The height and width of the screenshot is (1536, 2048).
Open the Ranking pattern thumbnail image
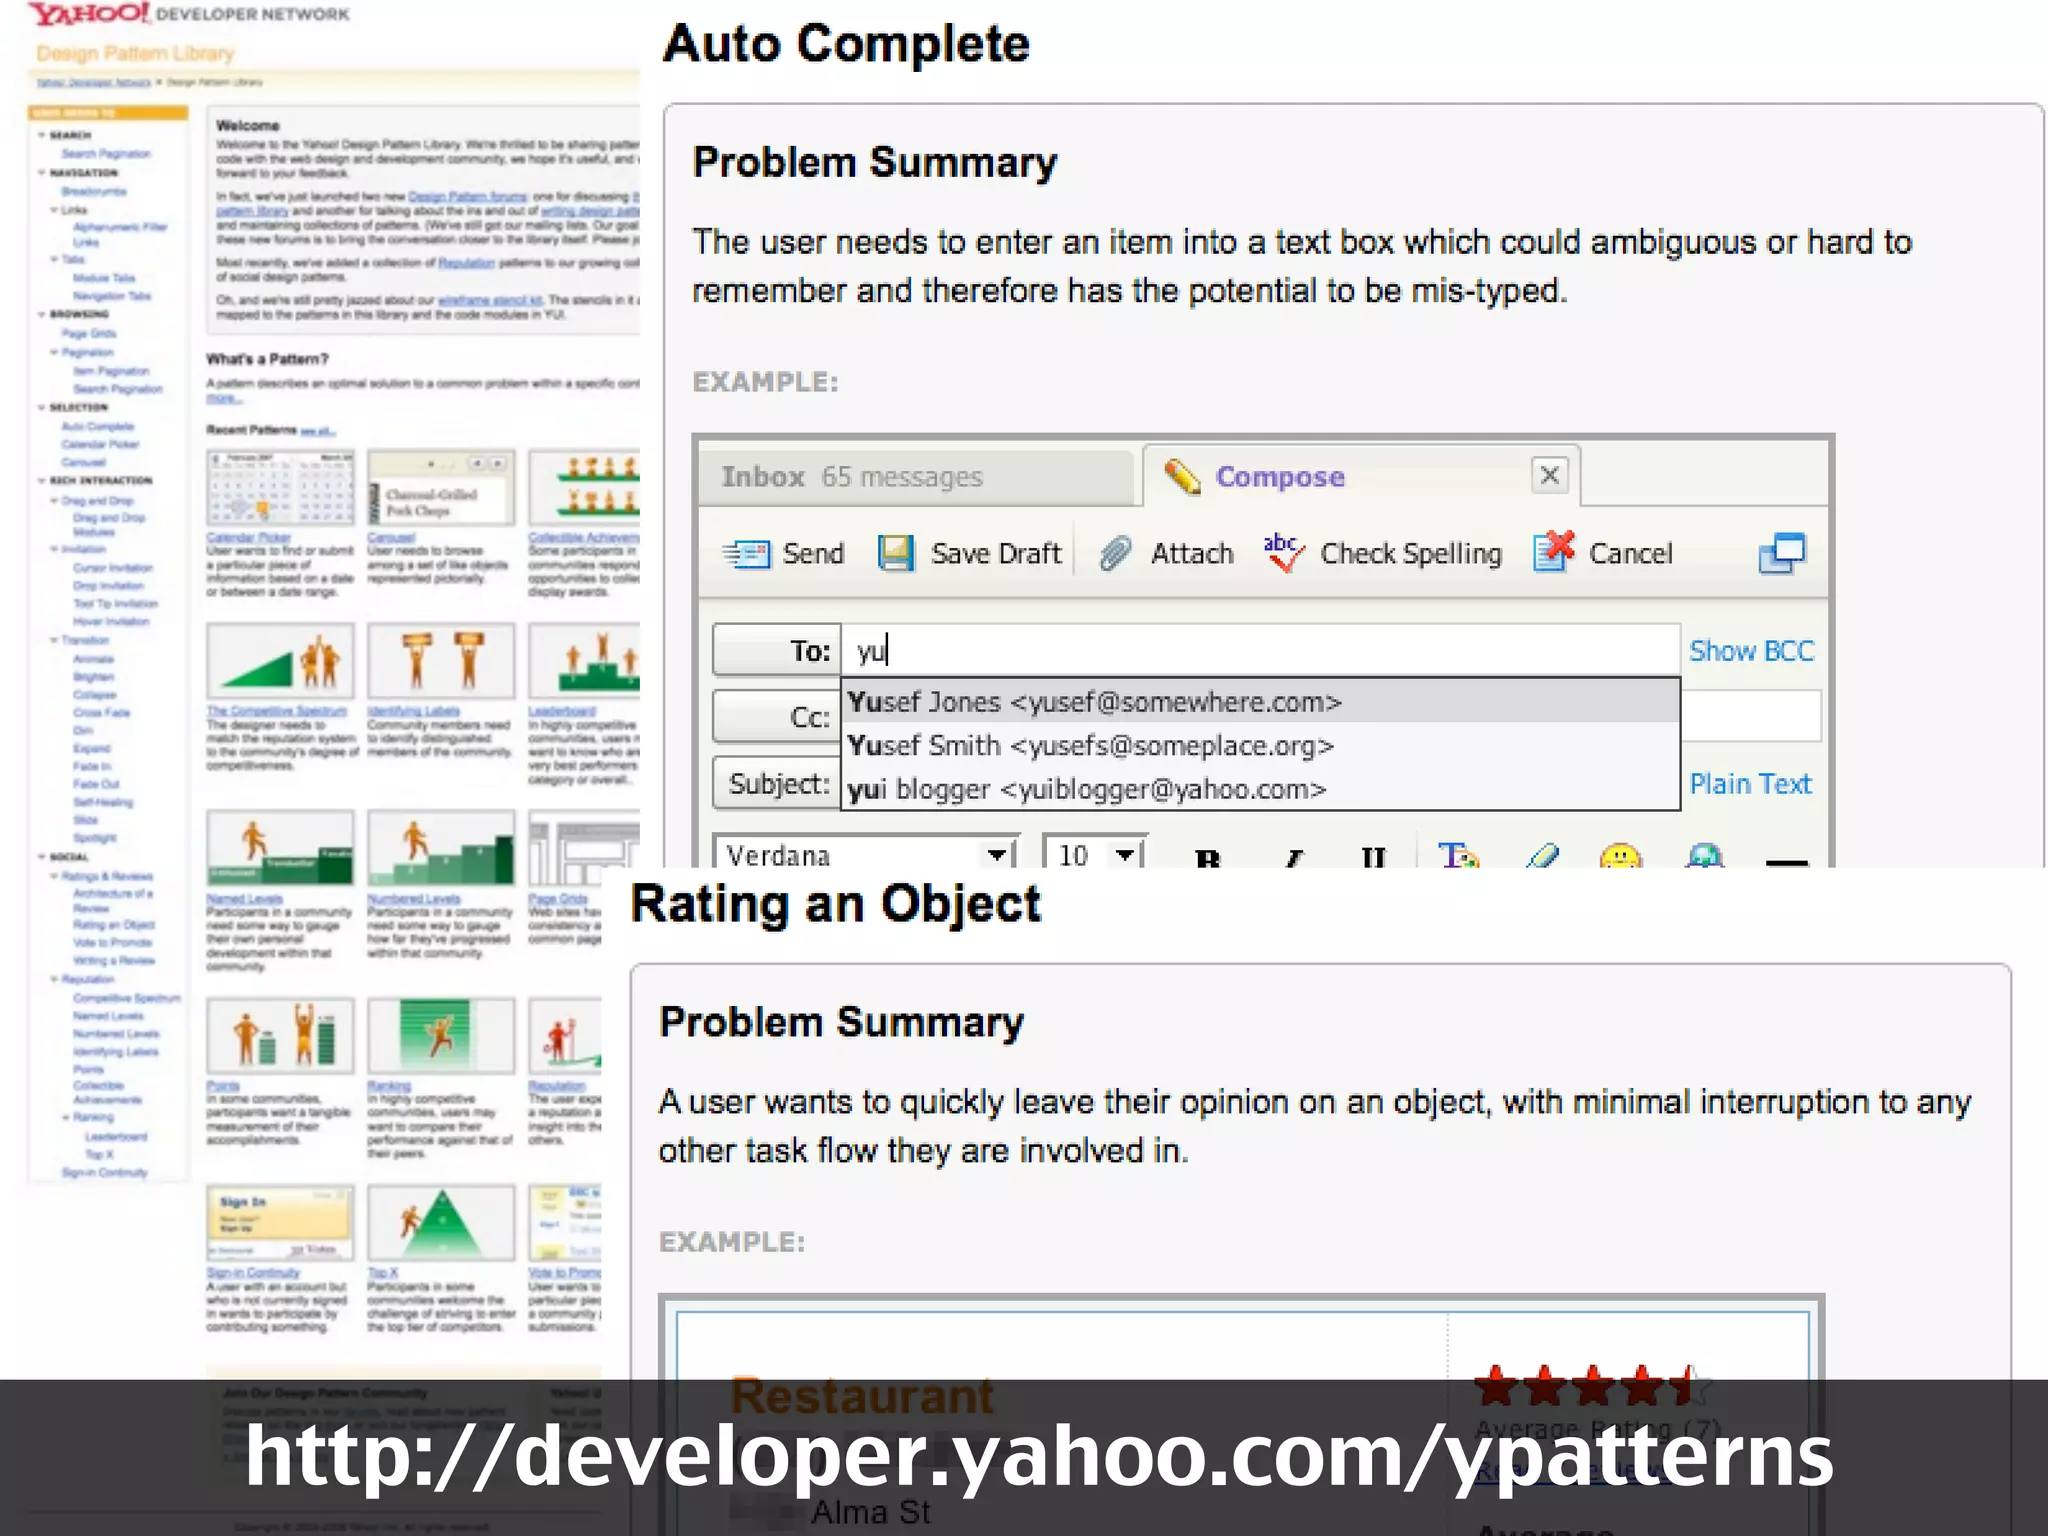point(441,1036)
